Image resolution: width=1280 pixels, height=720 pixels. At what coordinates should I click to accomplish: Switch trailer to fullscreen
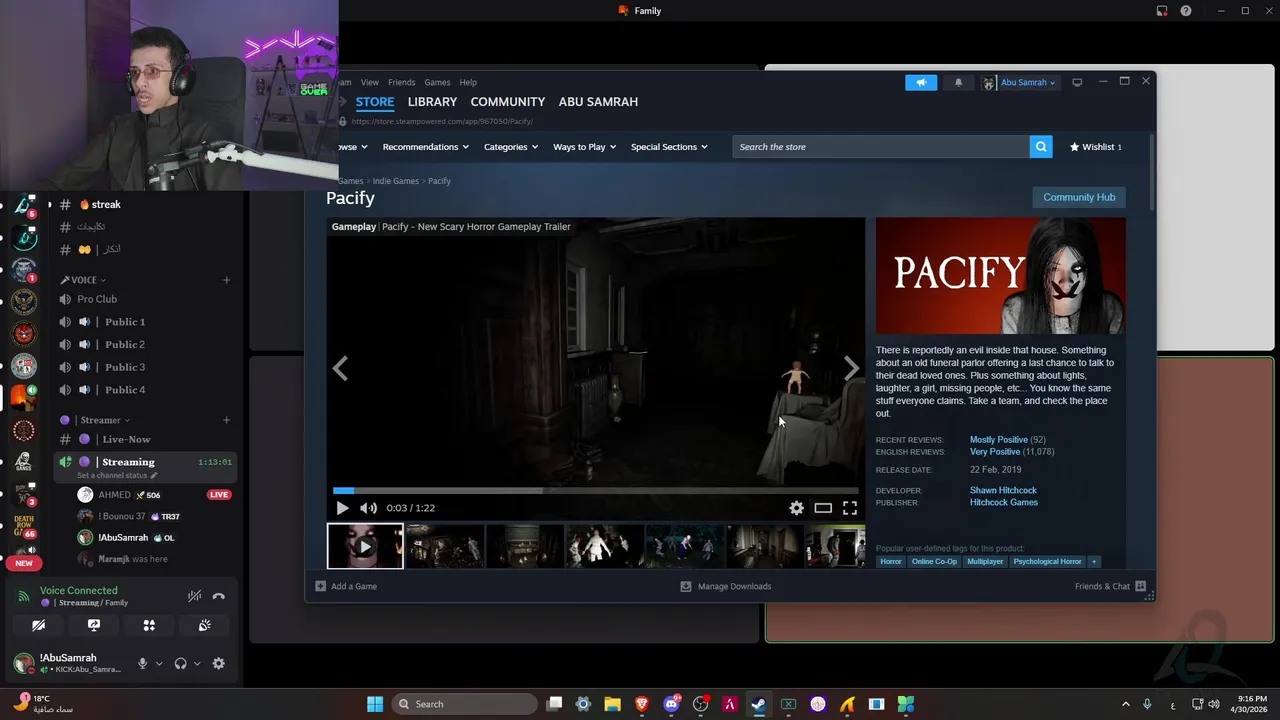point(849,508)
